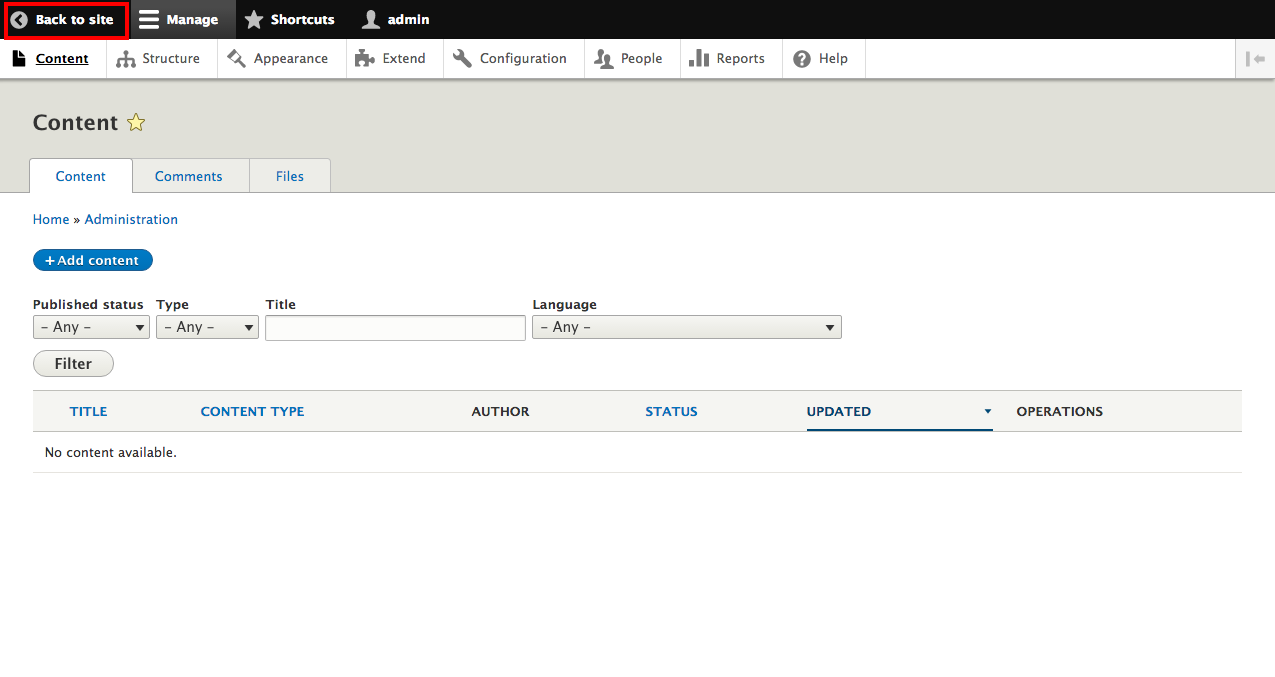The height and width of the screenshot is (677, 1275).
Task: Click the Appearance paint icon
Action: (237, 59)
